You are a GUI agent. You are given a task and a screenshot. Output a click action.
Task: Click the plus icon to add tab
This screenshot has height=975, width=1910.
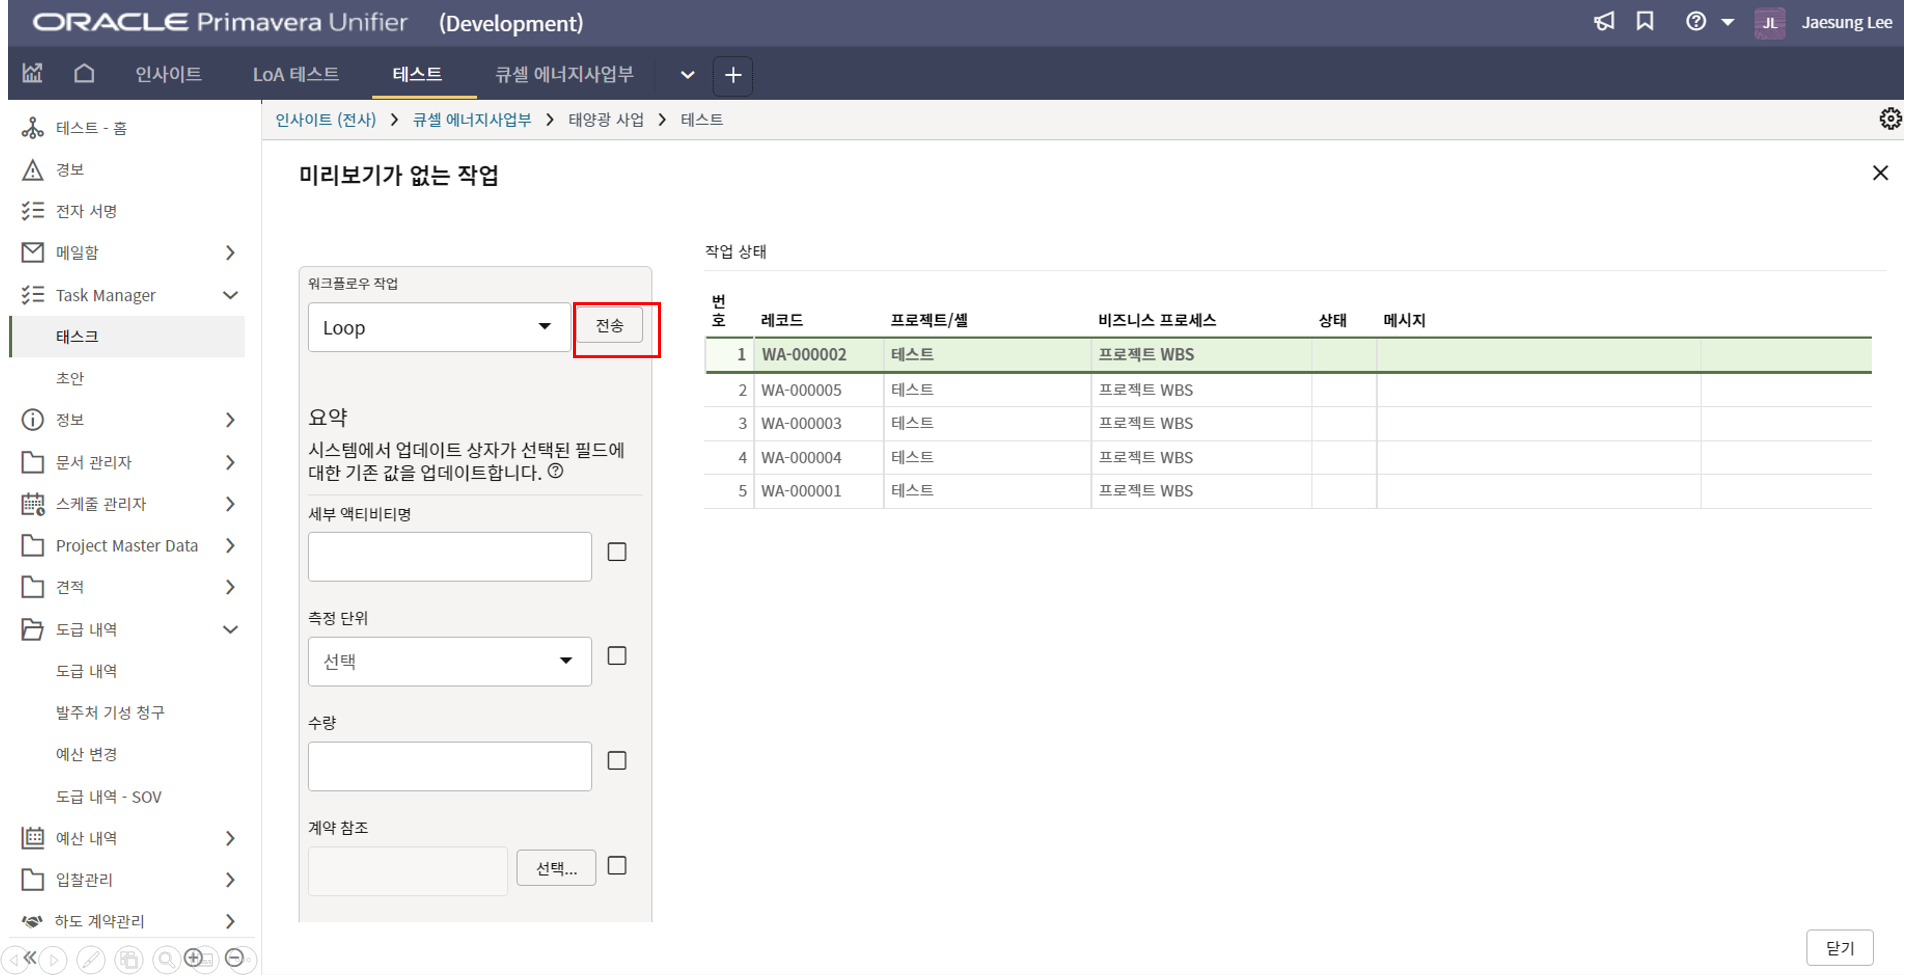pos(733,75)
